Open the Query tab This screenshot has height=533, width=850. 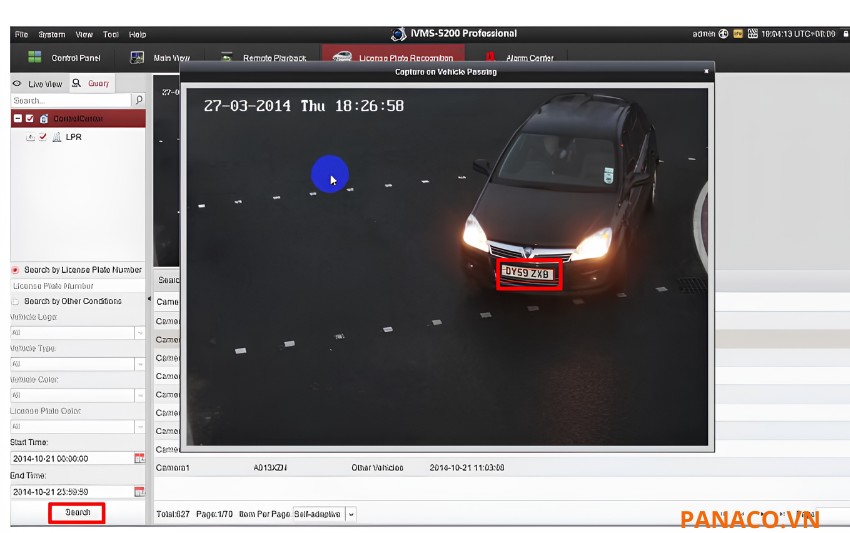[x=91, y=83]
